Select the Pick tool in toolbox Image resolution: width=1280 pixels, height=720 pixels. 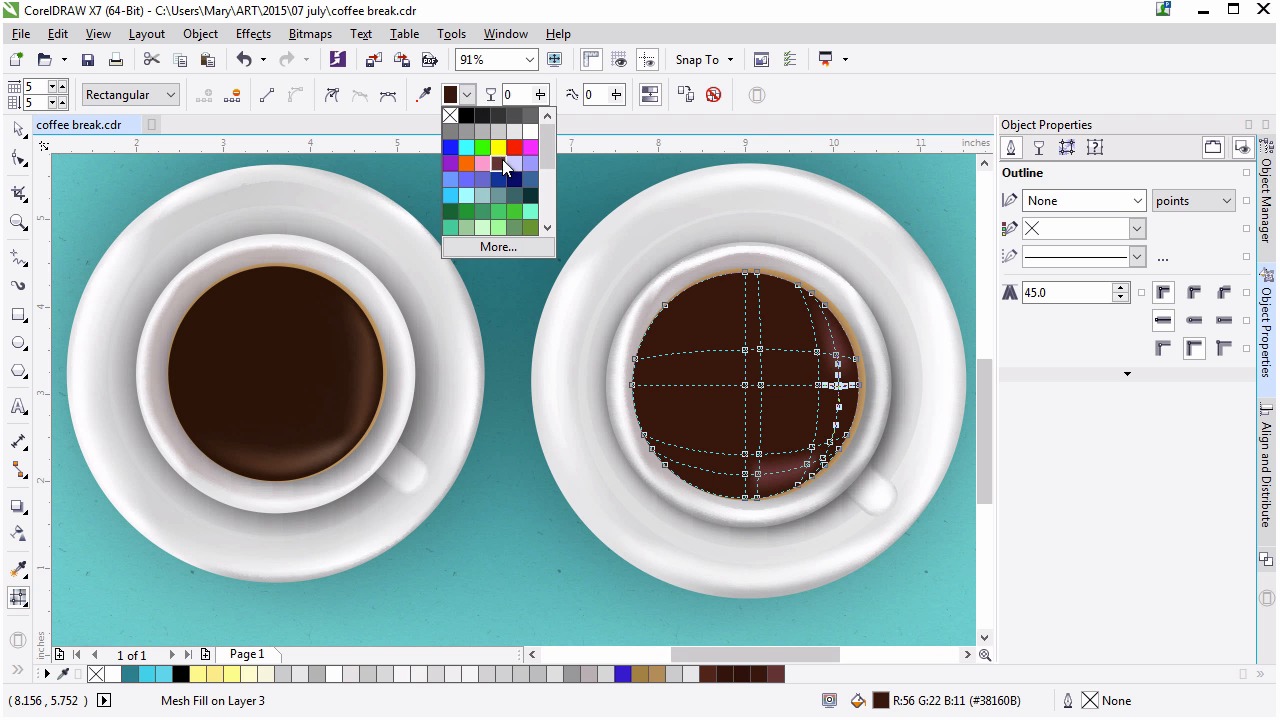pyautogui.click(x=18, y=130)
